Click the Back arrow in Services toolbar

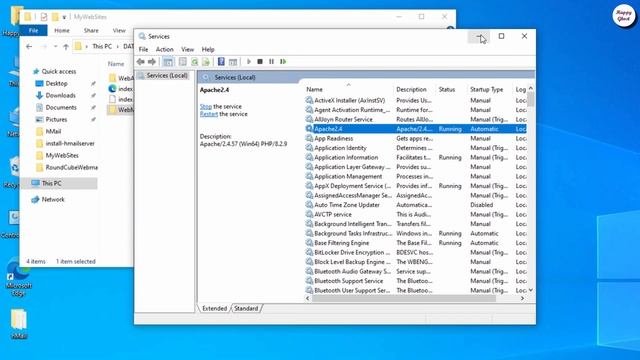pyautogui.click(x=141, y=62)
